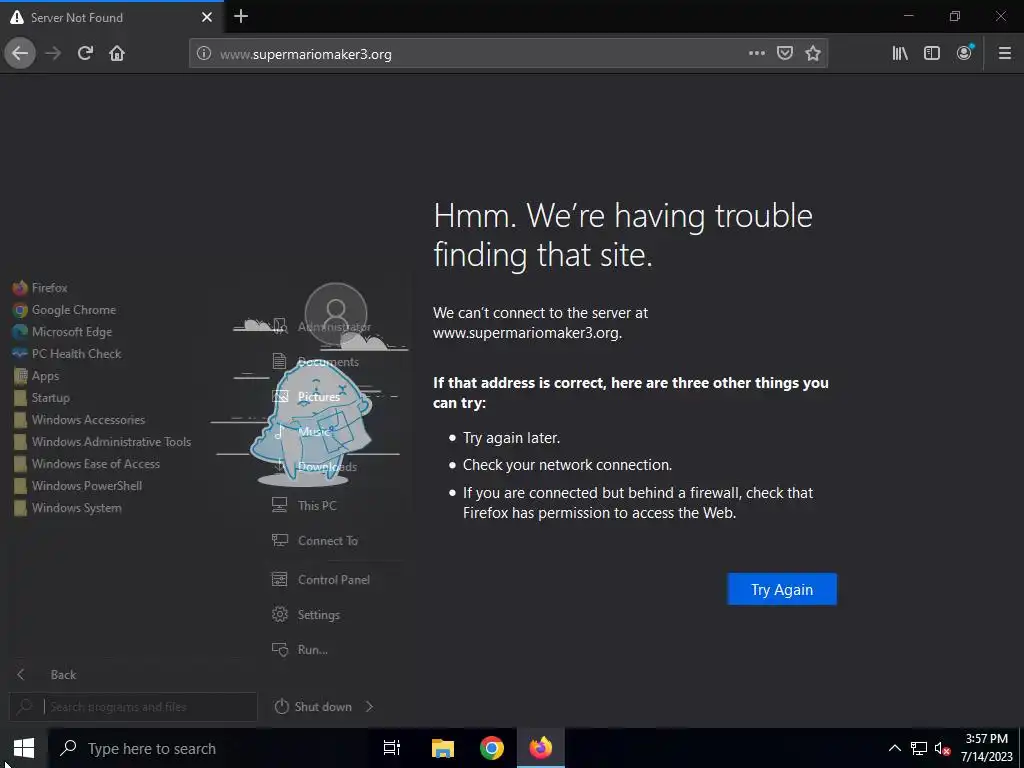Open Pictures from the Start menu
Screen dimensions: 1024x768
(x=307, y=396)
